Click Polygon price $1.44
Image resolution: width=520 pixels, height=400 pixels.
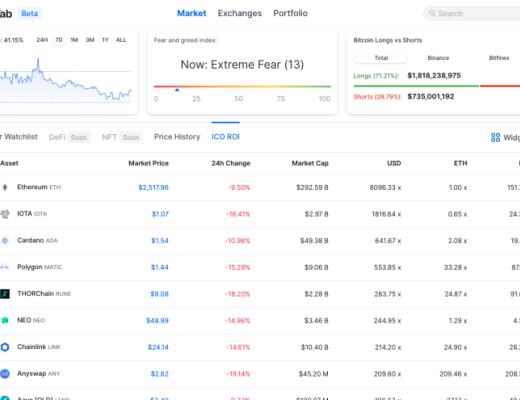[x=160, y=267]
